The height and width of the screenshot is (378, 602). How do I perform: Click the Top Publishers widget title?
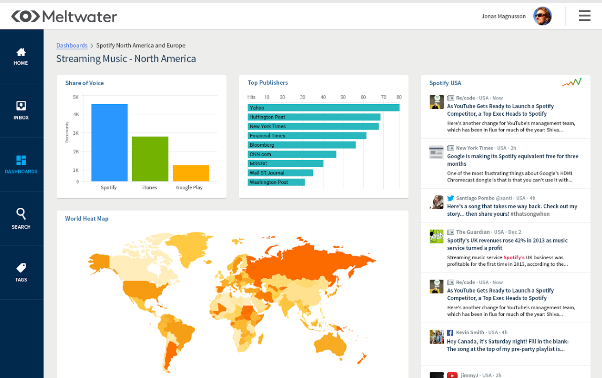[x=268, y=83]
